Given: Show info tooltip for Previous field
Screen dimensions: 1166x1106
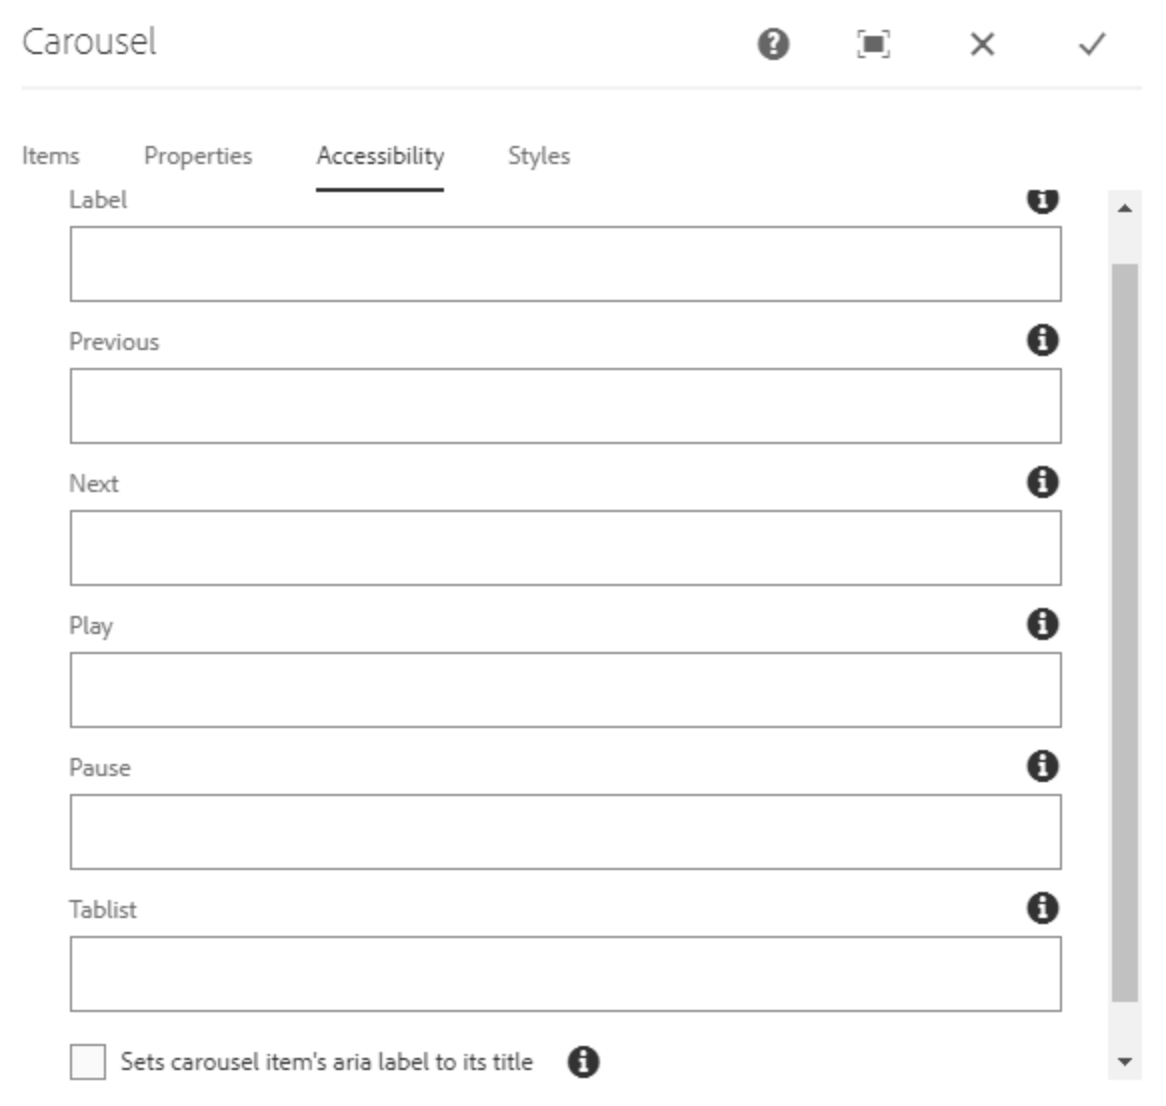Looking at the screenshot, I should [1042, 340].
